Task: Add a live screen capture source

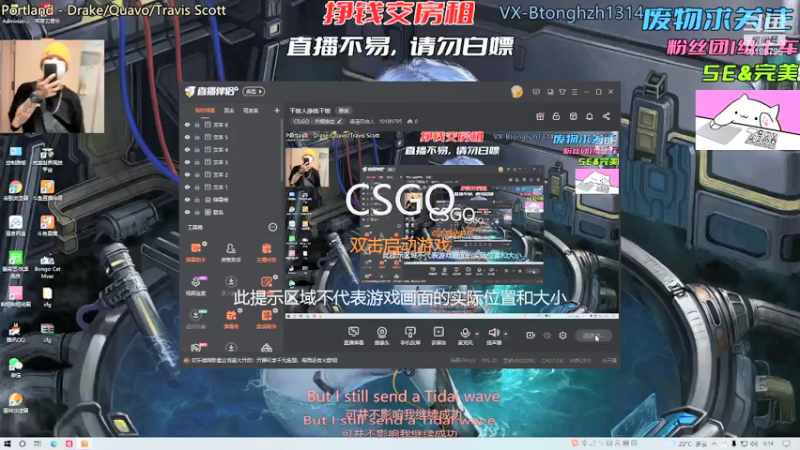Action: coord(353,336)
